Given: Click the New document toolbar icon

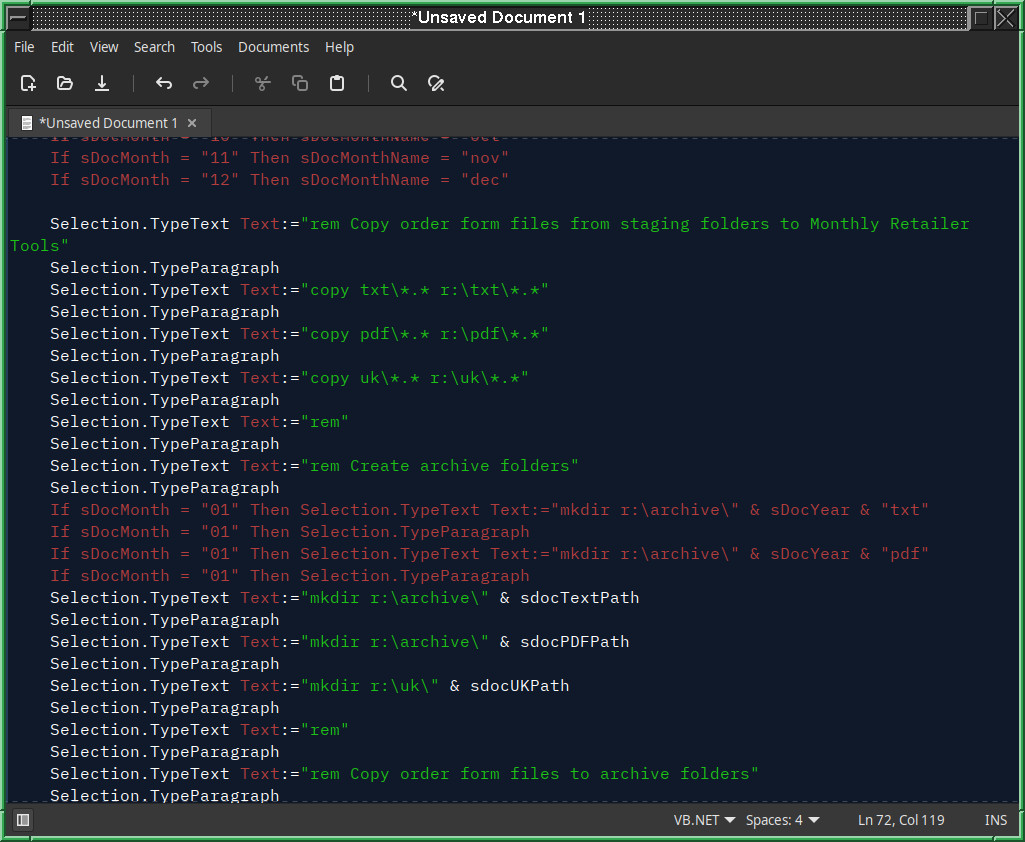Looking at the screenshot, I should pyautogui.click(x=28, y=84).
